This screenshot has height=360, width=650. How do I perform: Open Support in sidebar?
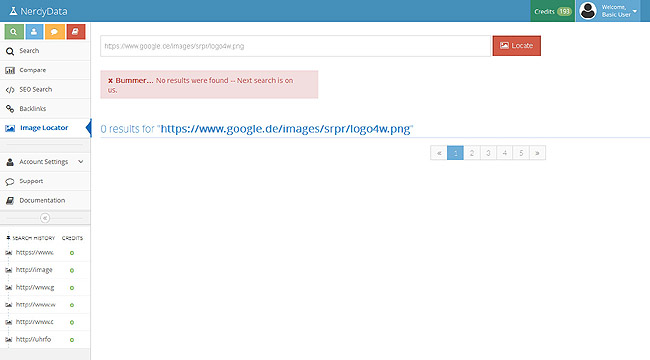coord(45,181)
